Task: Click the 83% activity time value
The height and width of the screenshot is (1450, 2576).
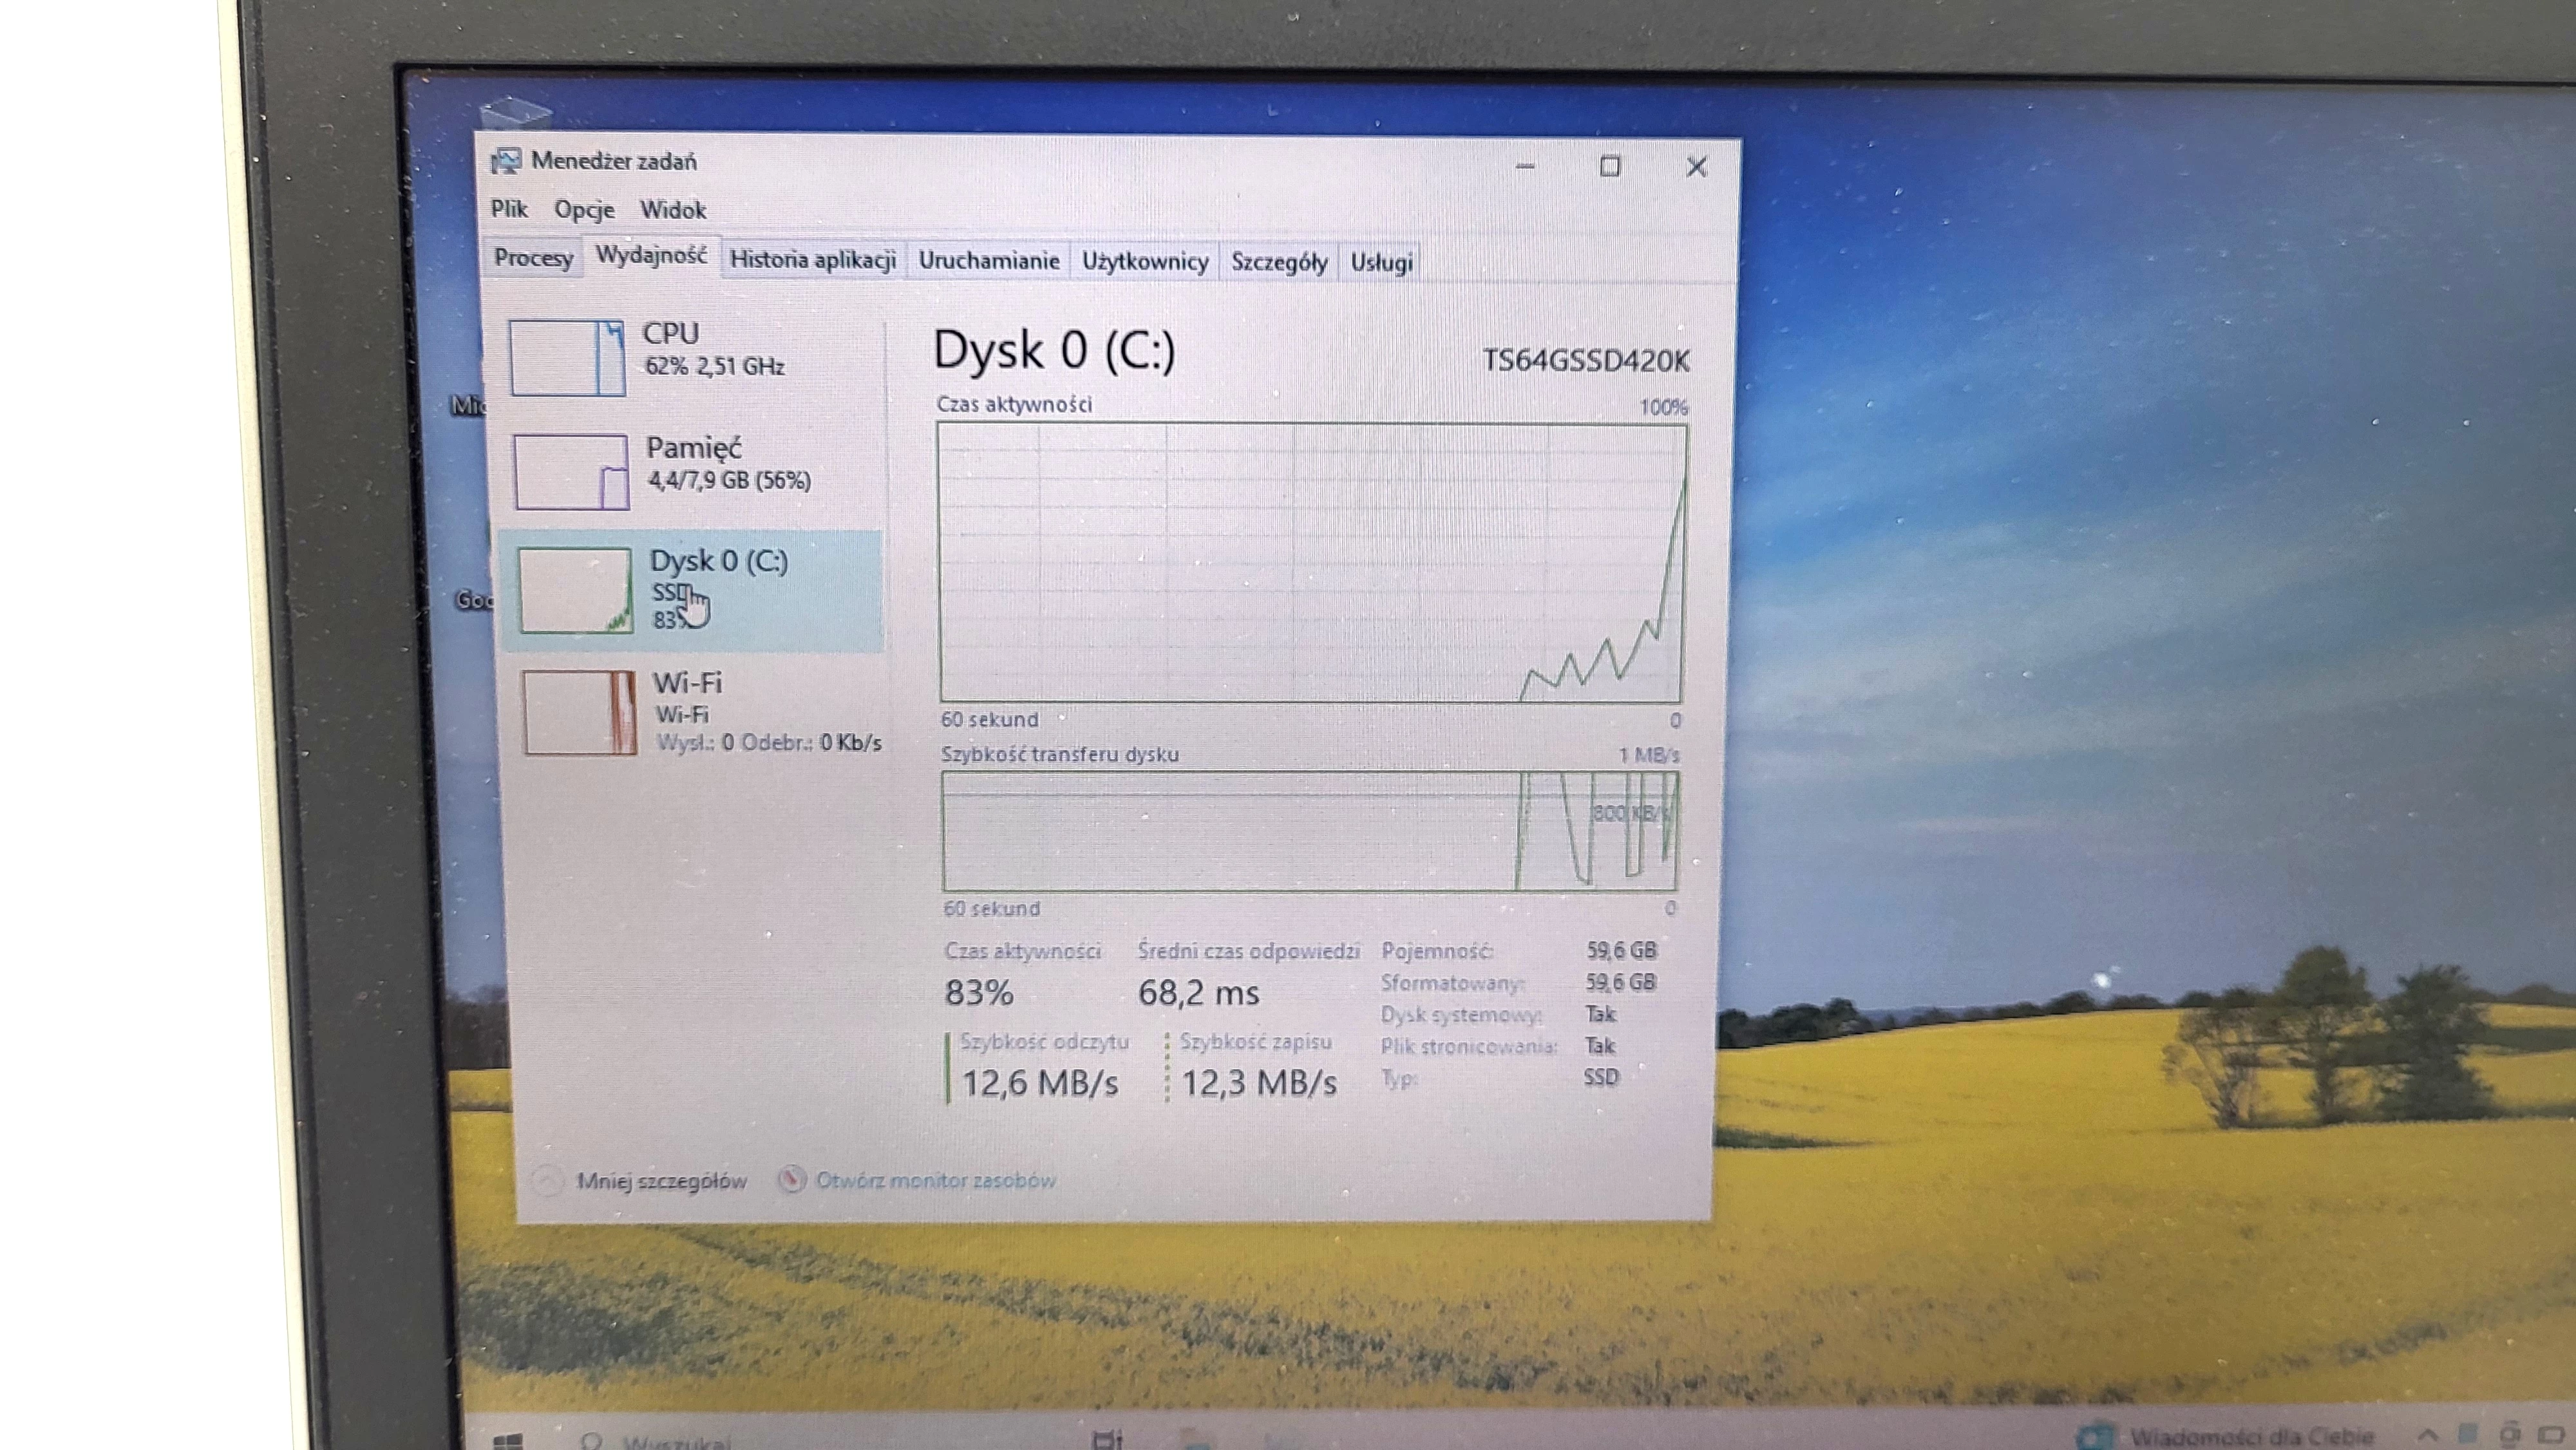Action: point(979,992)
